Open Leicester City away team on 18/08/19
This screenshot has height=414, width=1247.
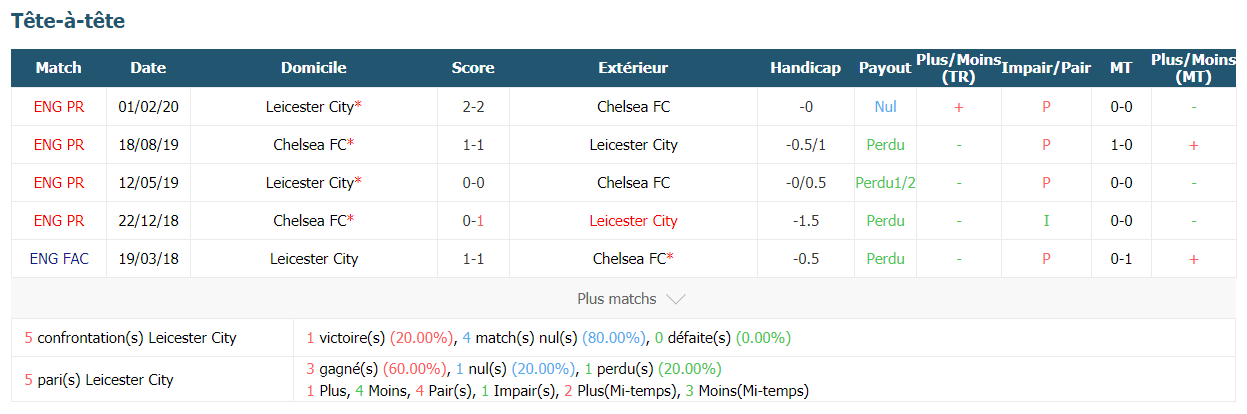pyautogui.click(x=633, y=145)
